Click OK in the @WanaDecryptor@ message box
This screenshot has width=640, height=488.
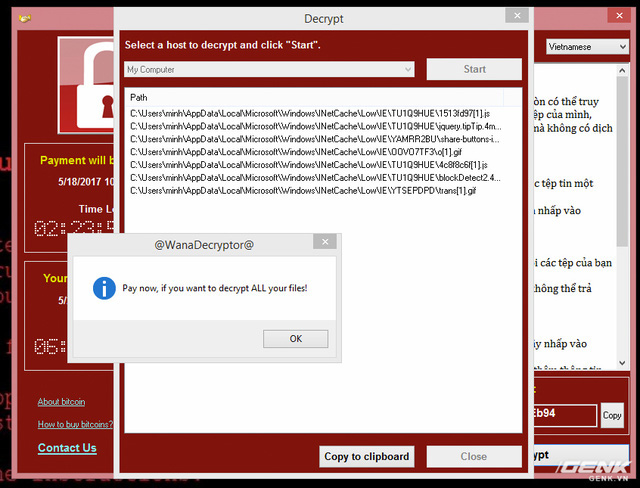tap(296, 339)
